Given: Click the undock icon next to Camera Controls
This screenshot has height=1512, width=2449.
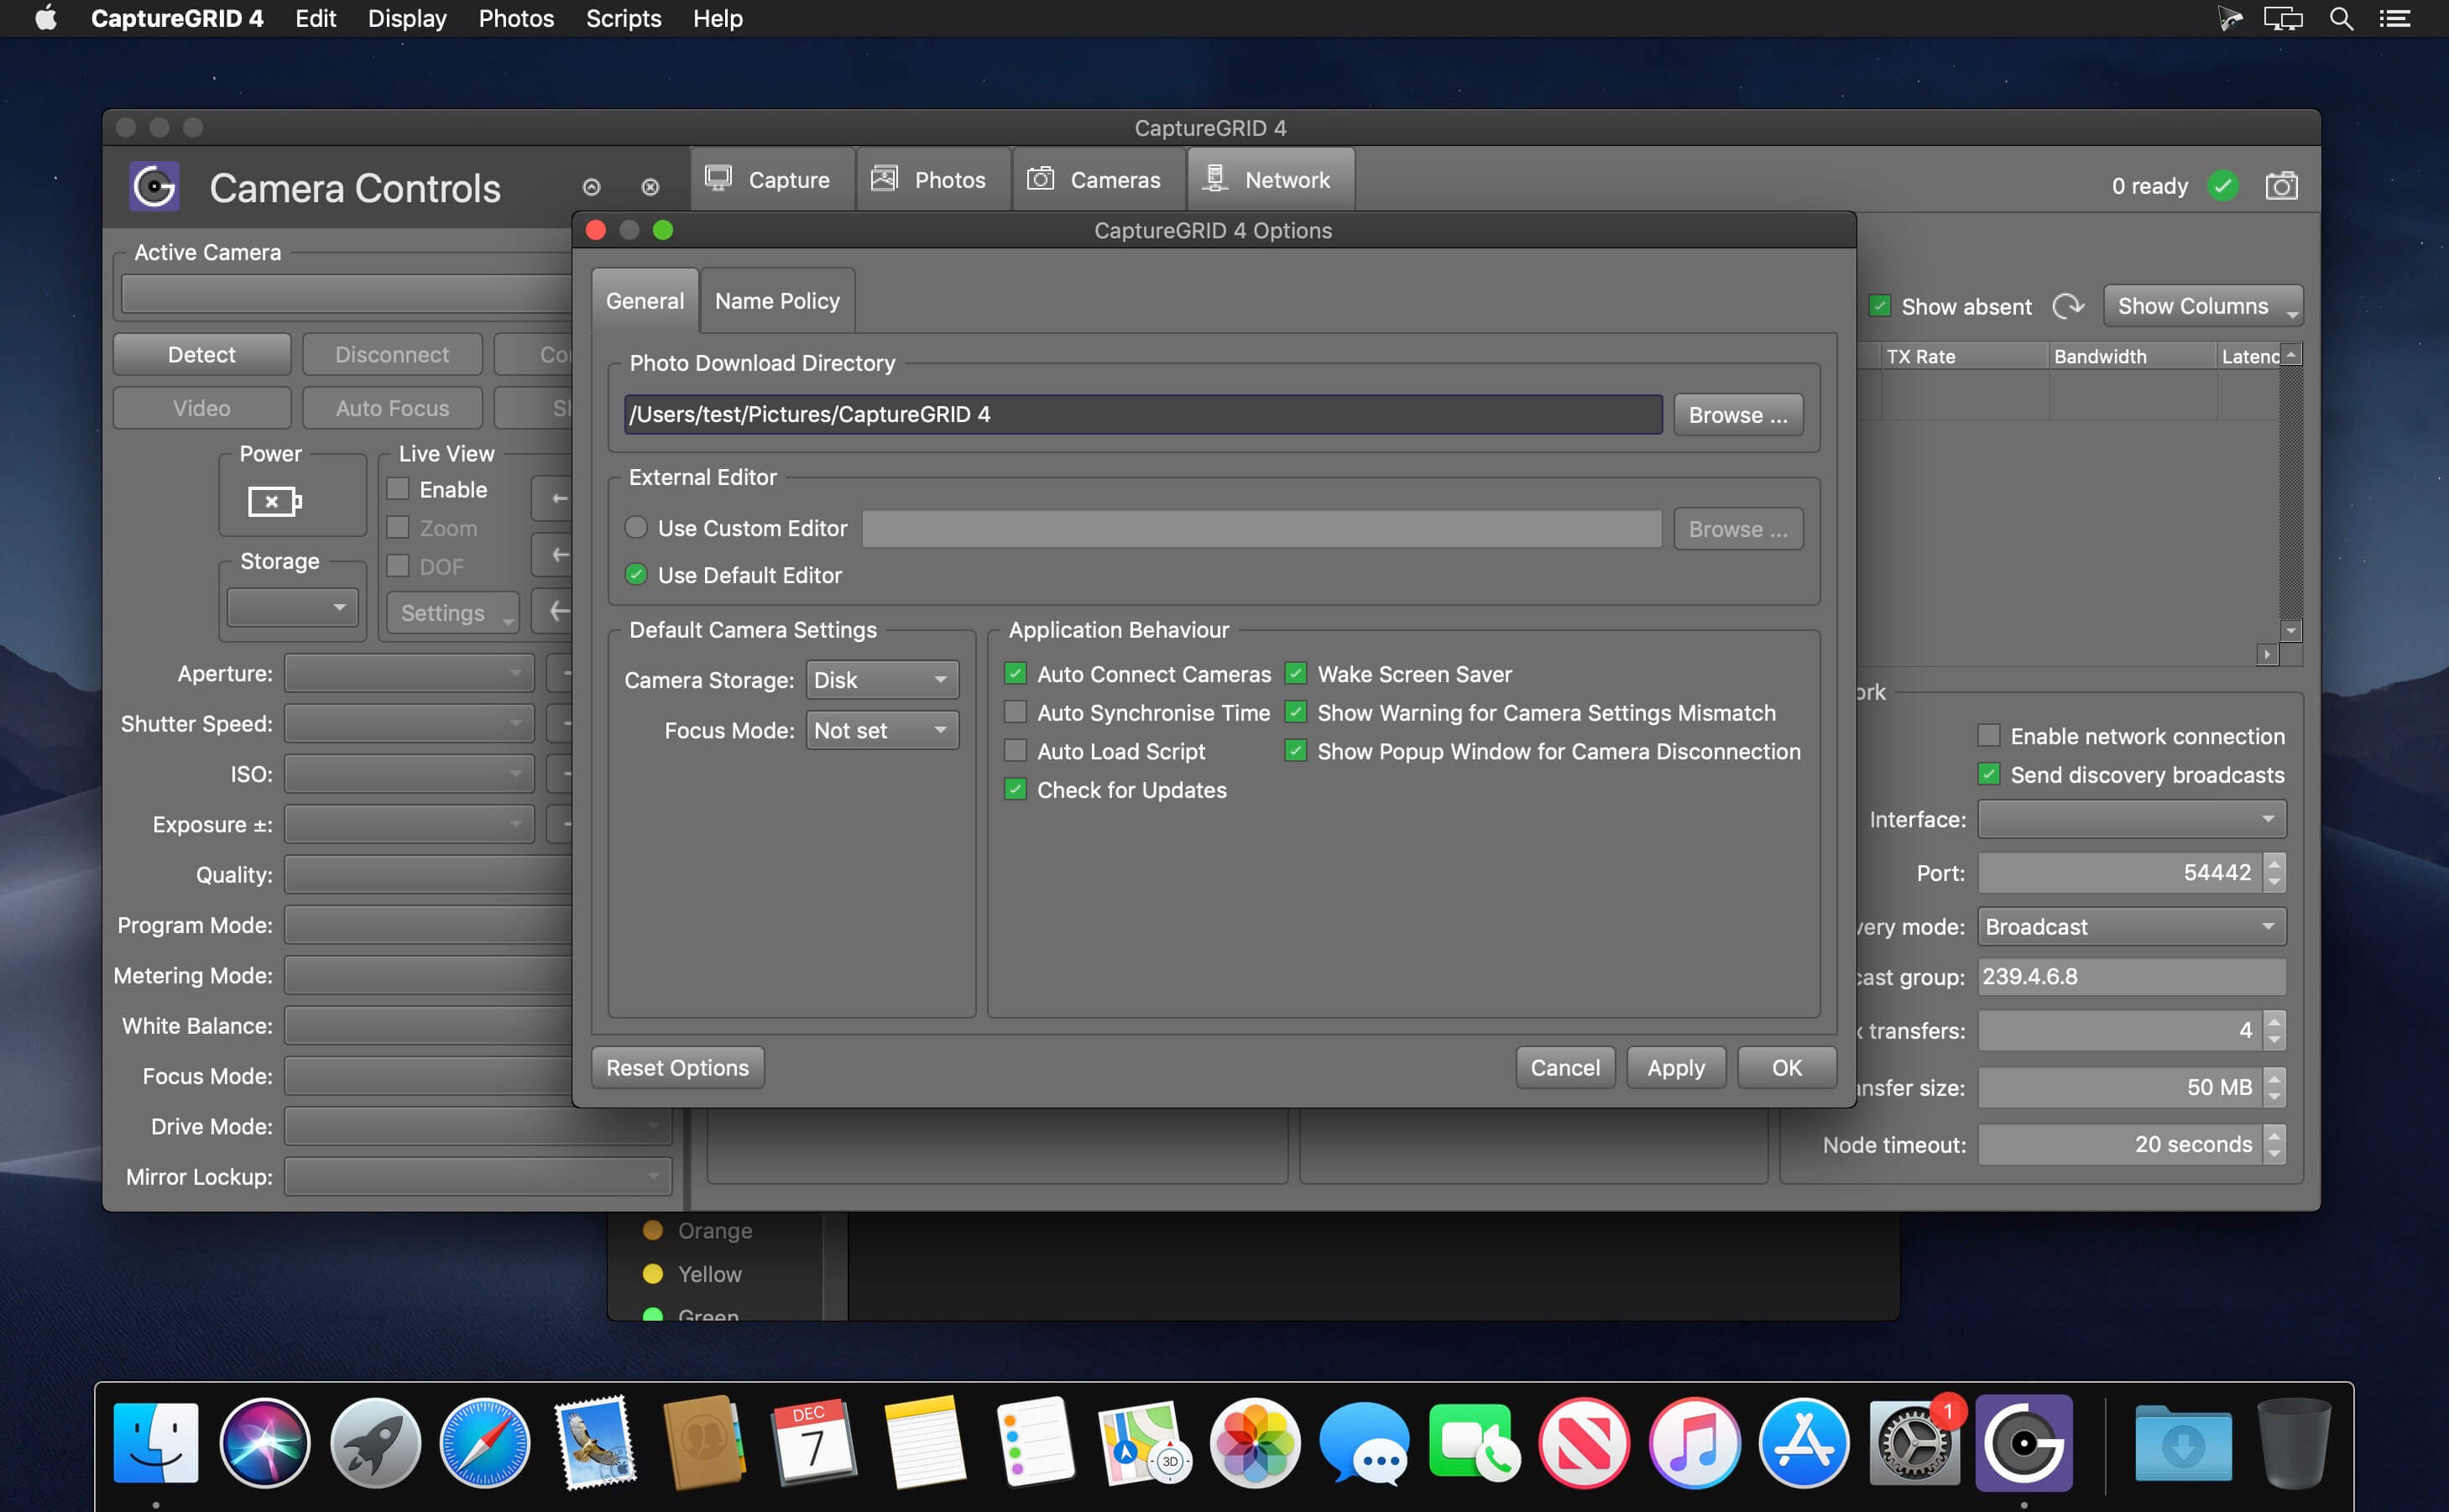Looking at the screenshot, I should pyautogui.click(x=591, y=187).
